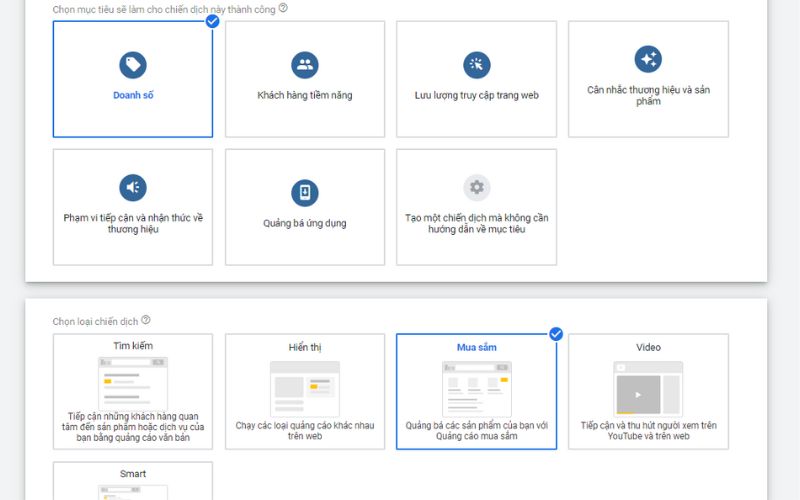Click the sparkle icon for Cân nhắc thương hiệu

[648, 59]
